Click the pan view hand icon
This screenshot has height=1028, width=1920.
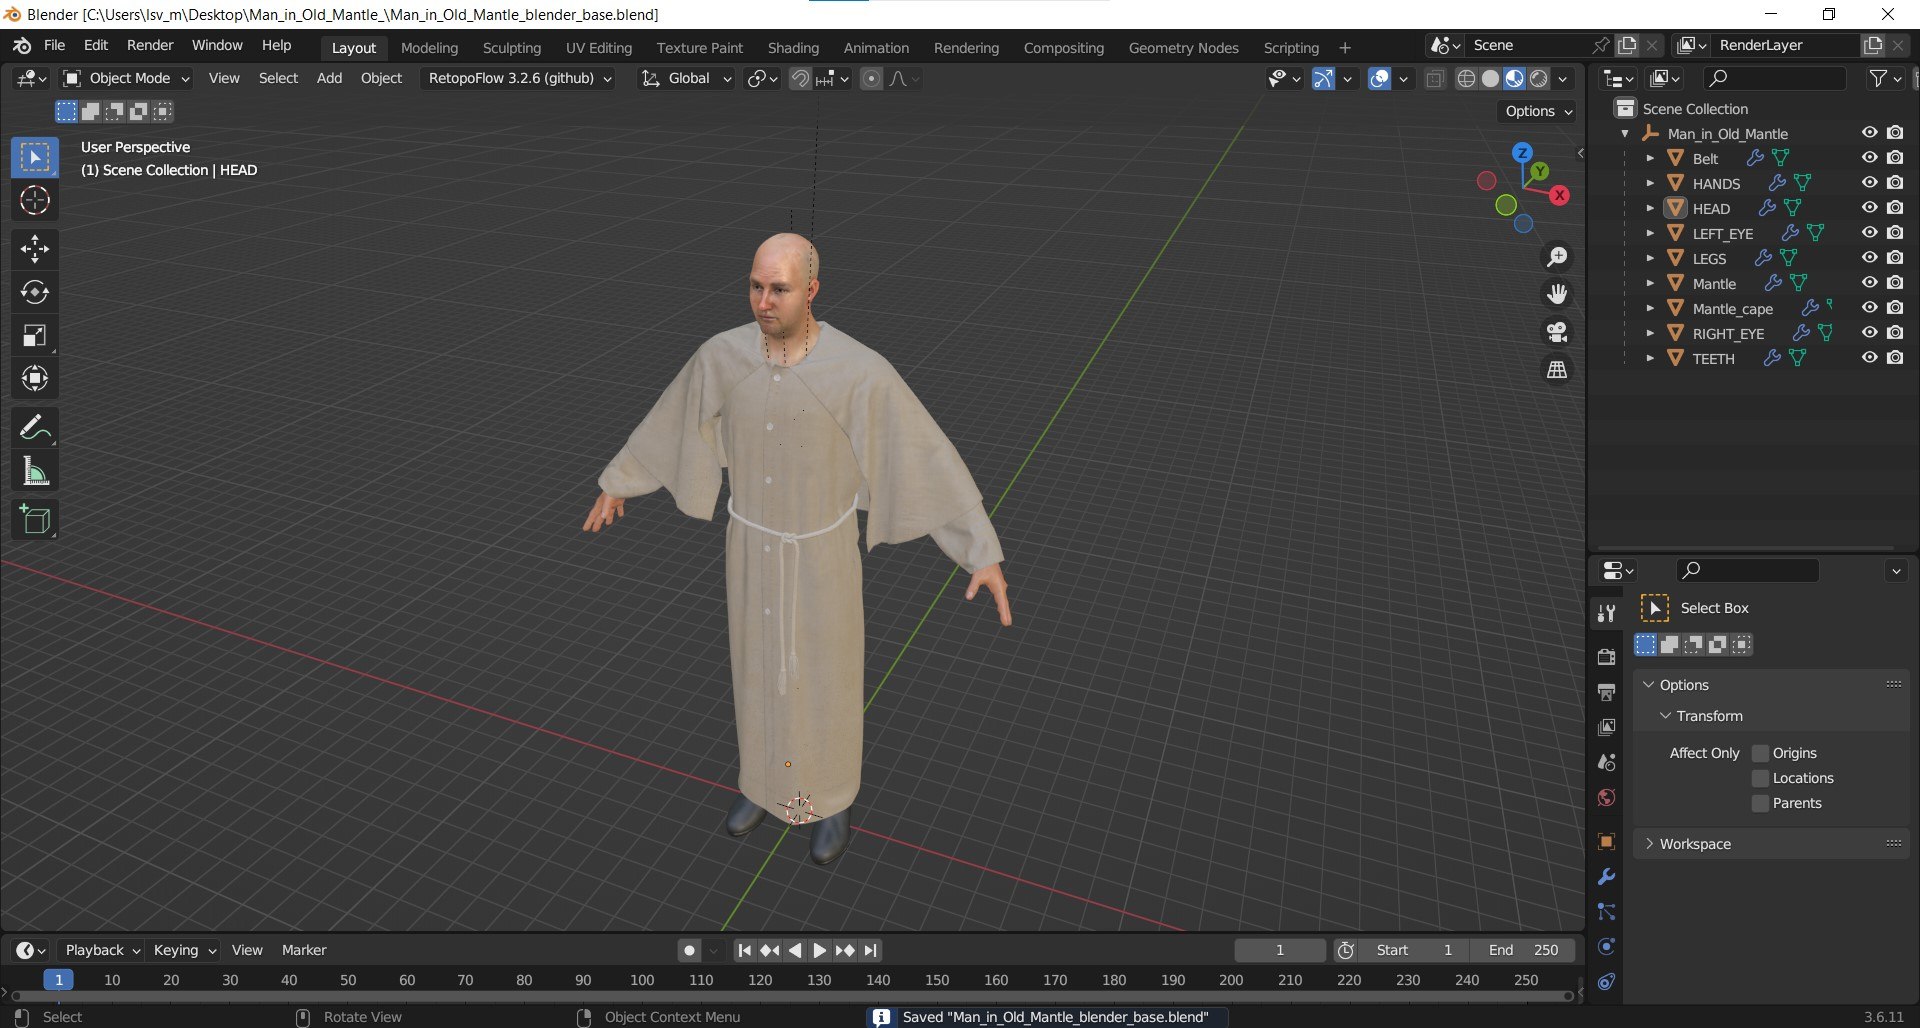click(1557, 294)
